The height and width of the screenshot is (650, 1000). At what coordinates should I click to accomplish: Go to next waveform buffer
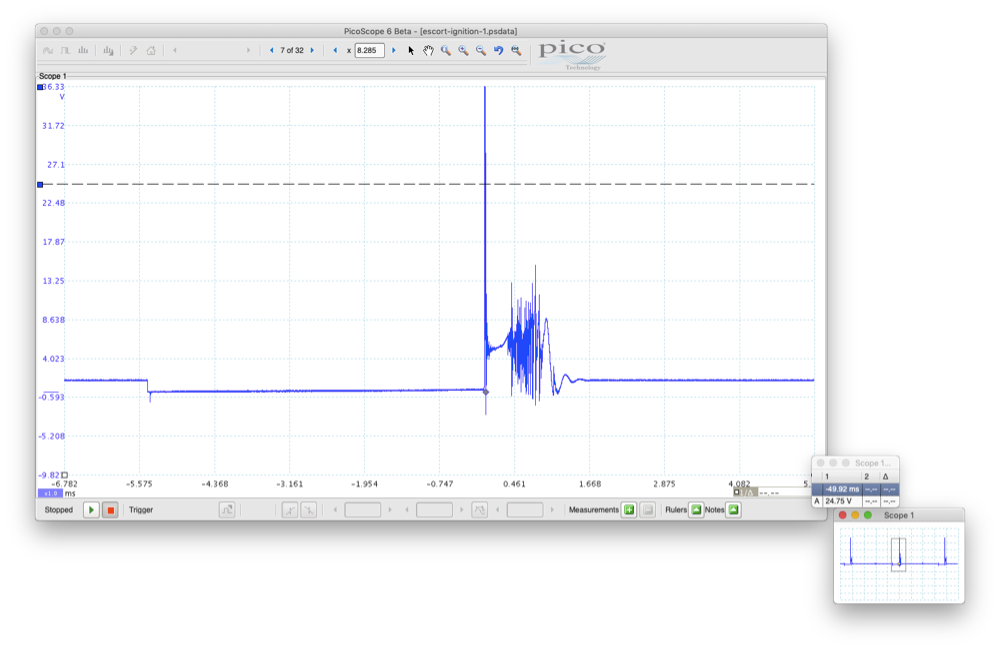click(312, 50)
